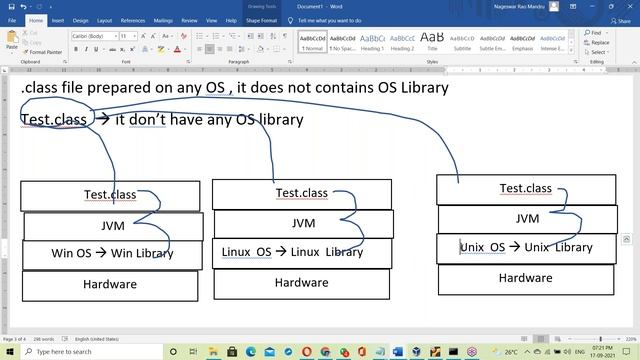
Task: Open the paragraph shading color
Action: click(260, 49)
